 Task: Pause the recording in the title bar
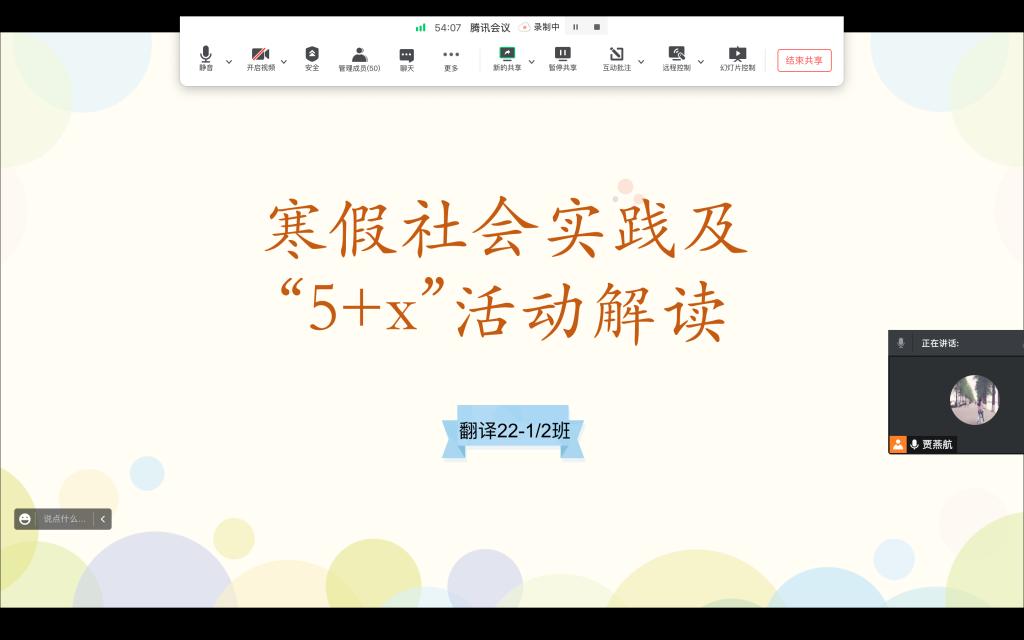(x=576, y=27)
